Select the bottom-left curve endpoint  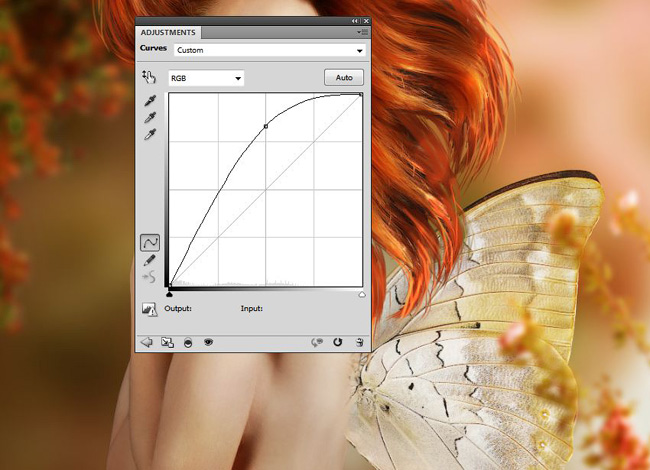point(170,285)
